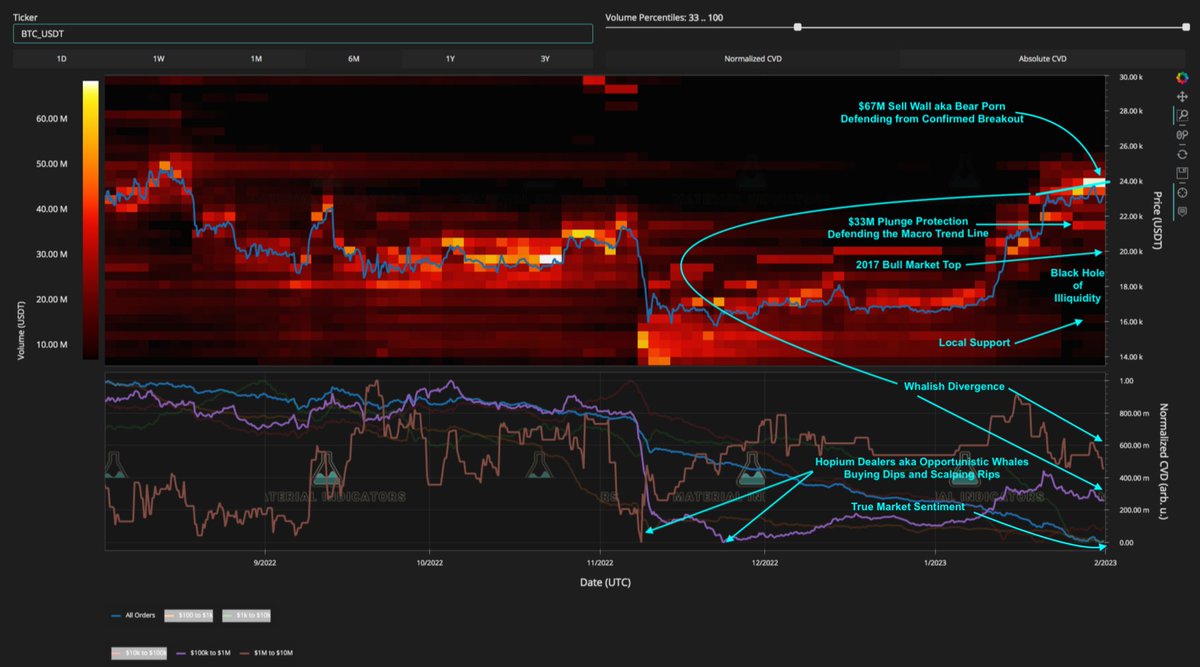Toggle the Crosshair tool
Image resolution: width=1200 pixels, height=667 pixels.
[x=1182, y=192]
